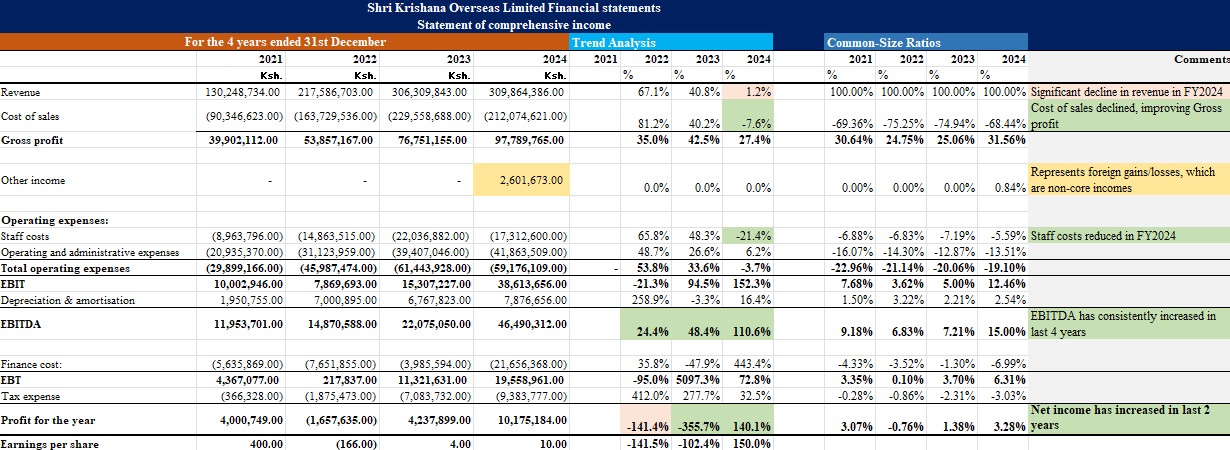Select the 'Gross profit' row label
1230x450 pixels.
[32, 140]
